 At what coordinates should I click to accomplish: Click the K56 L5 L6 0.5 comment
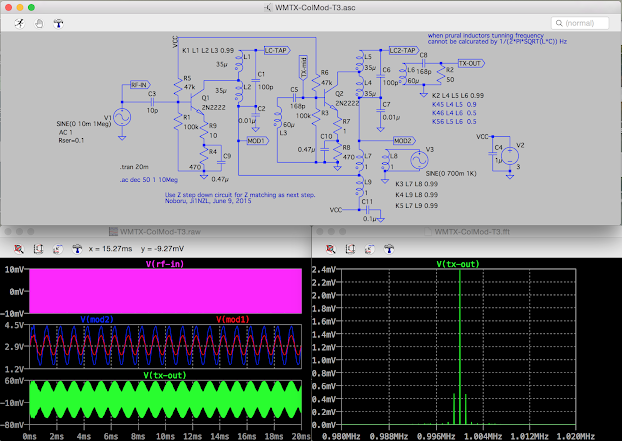tap(454, 122)
